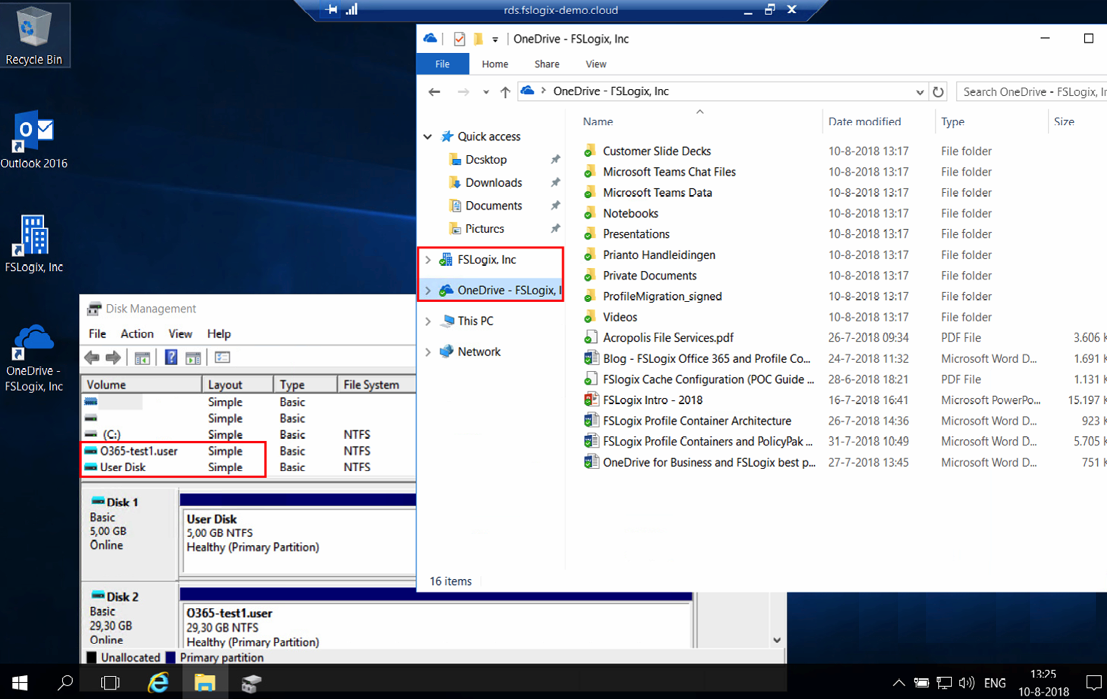Select Pictures in Quick access
Viewport: 1107px width, 699px height.
(484, 229)
